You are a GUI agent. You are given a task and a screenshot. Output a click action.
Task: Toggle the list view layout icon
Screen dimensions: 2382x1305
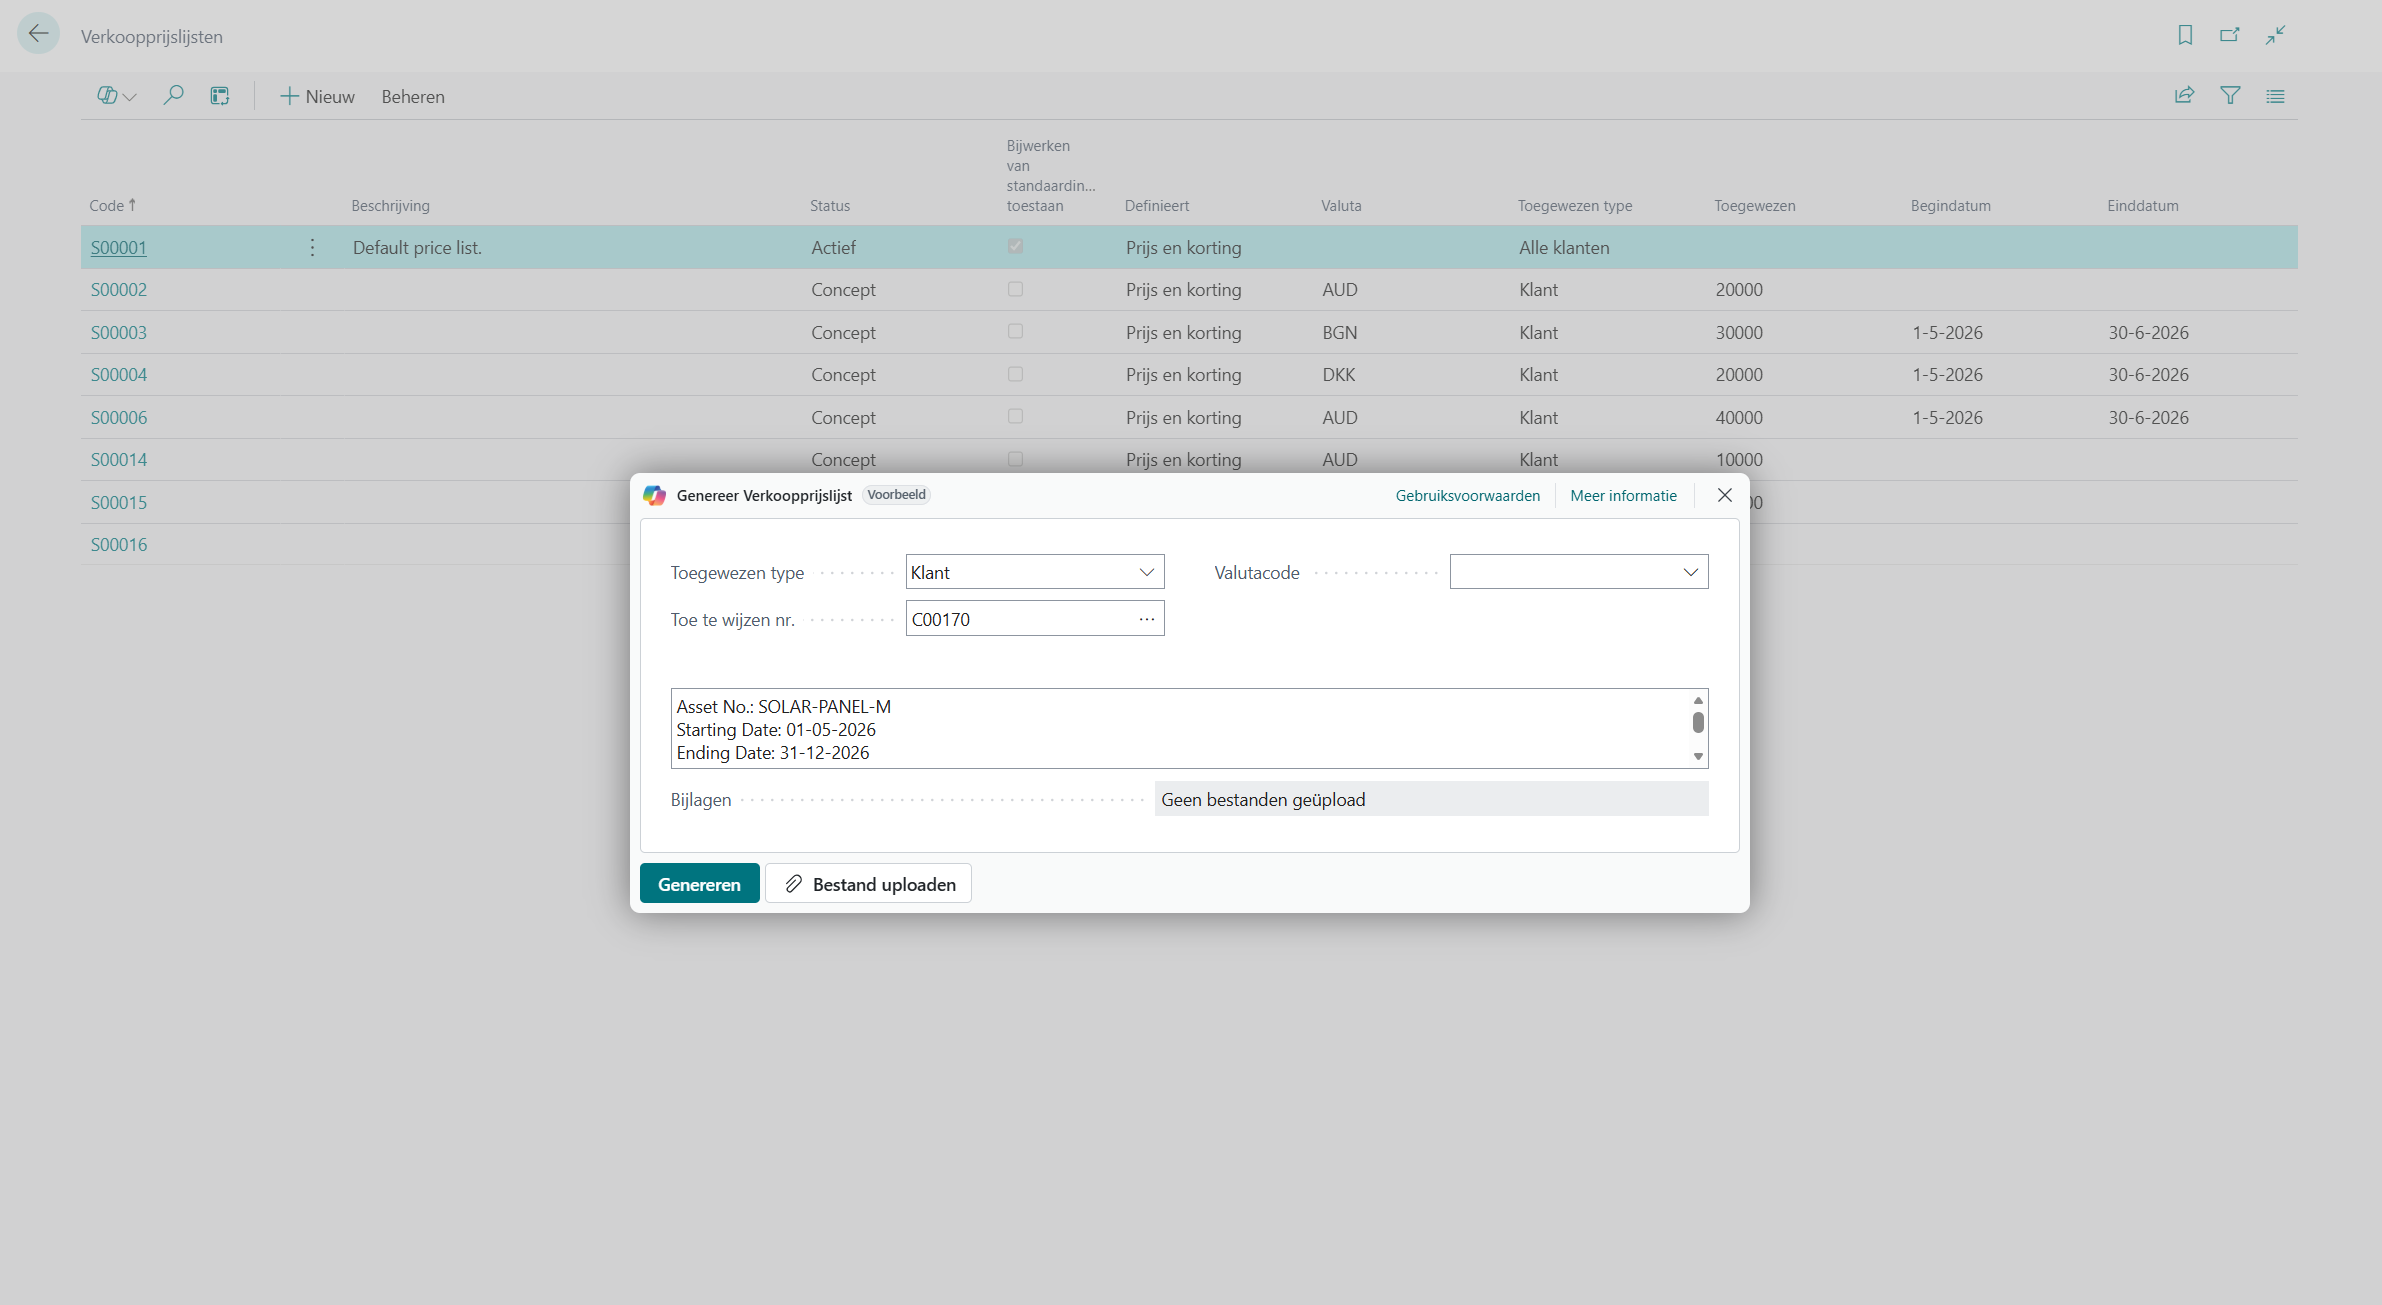(x=2275, y=96)
